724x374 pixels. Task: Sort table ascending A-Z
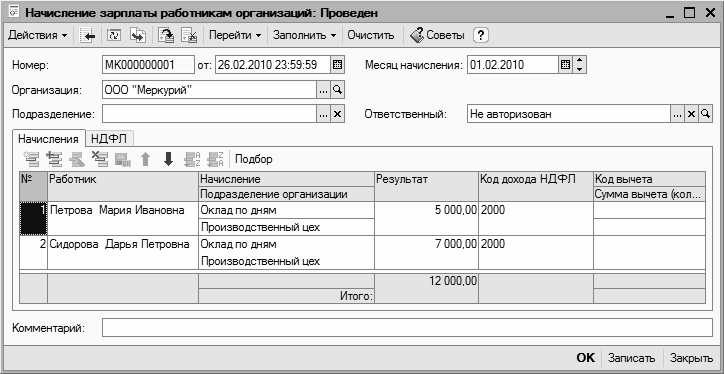tap(191, 159)
